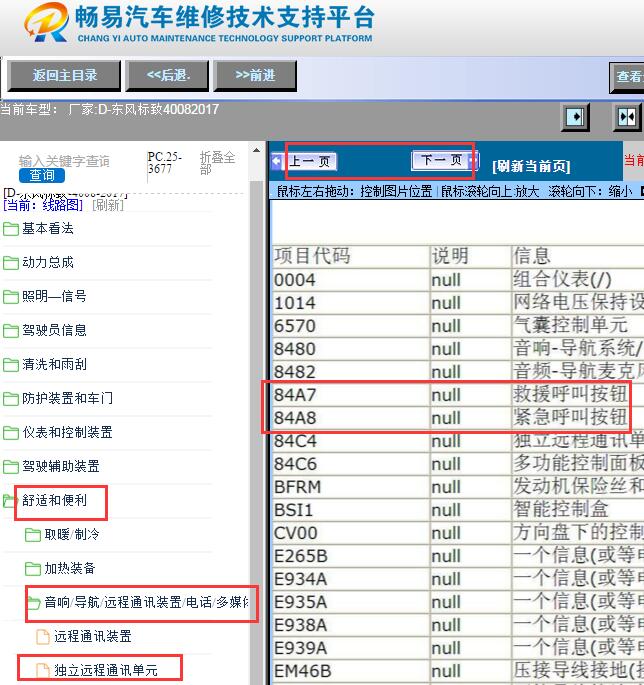Expand the 驾驶辅助装置 folder
The width and height of the screenshot is (644, 685).
pyautogui.click(x=52, y=466)
